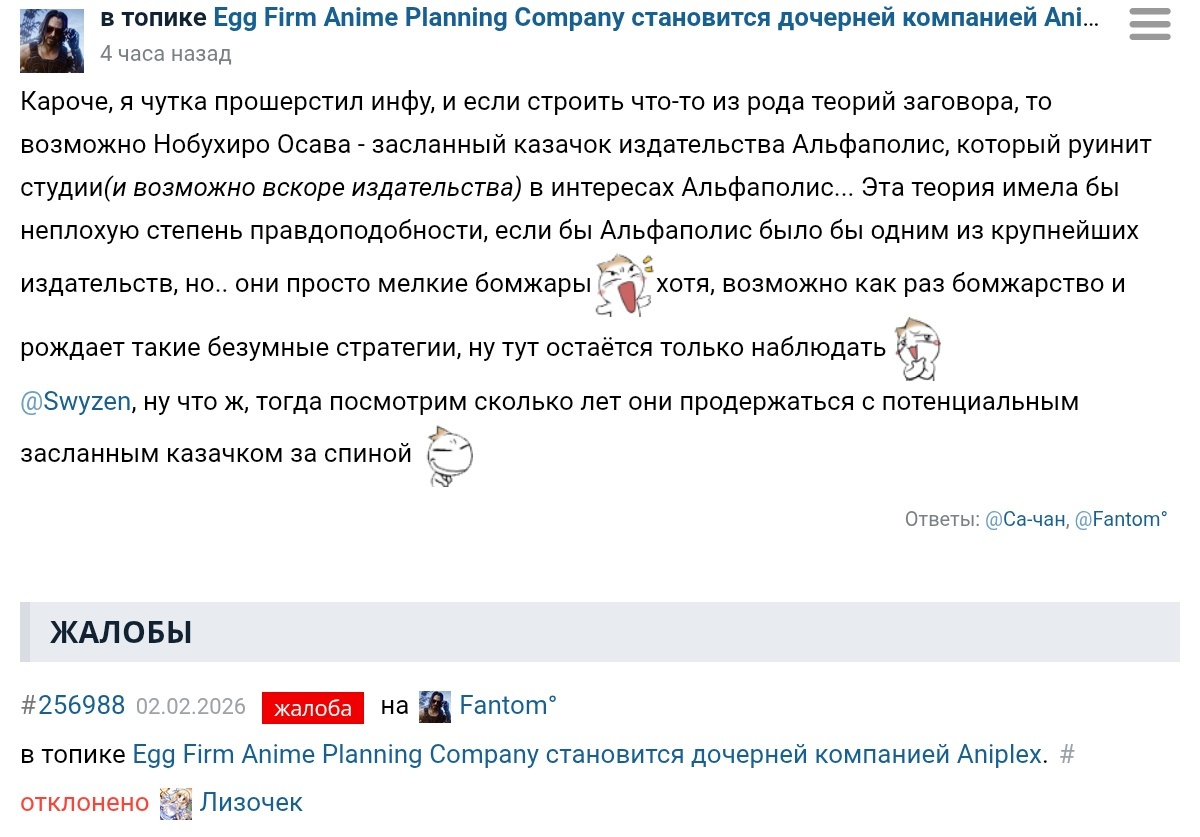
Task: Open the Egg Firm topic link in the complaint
Action: point(588,754)
